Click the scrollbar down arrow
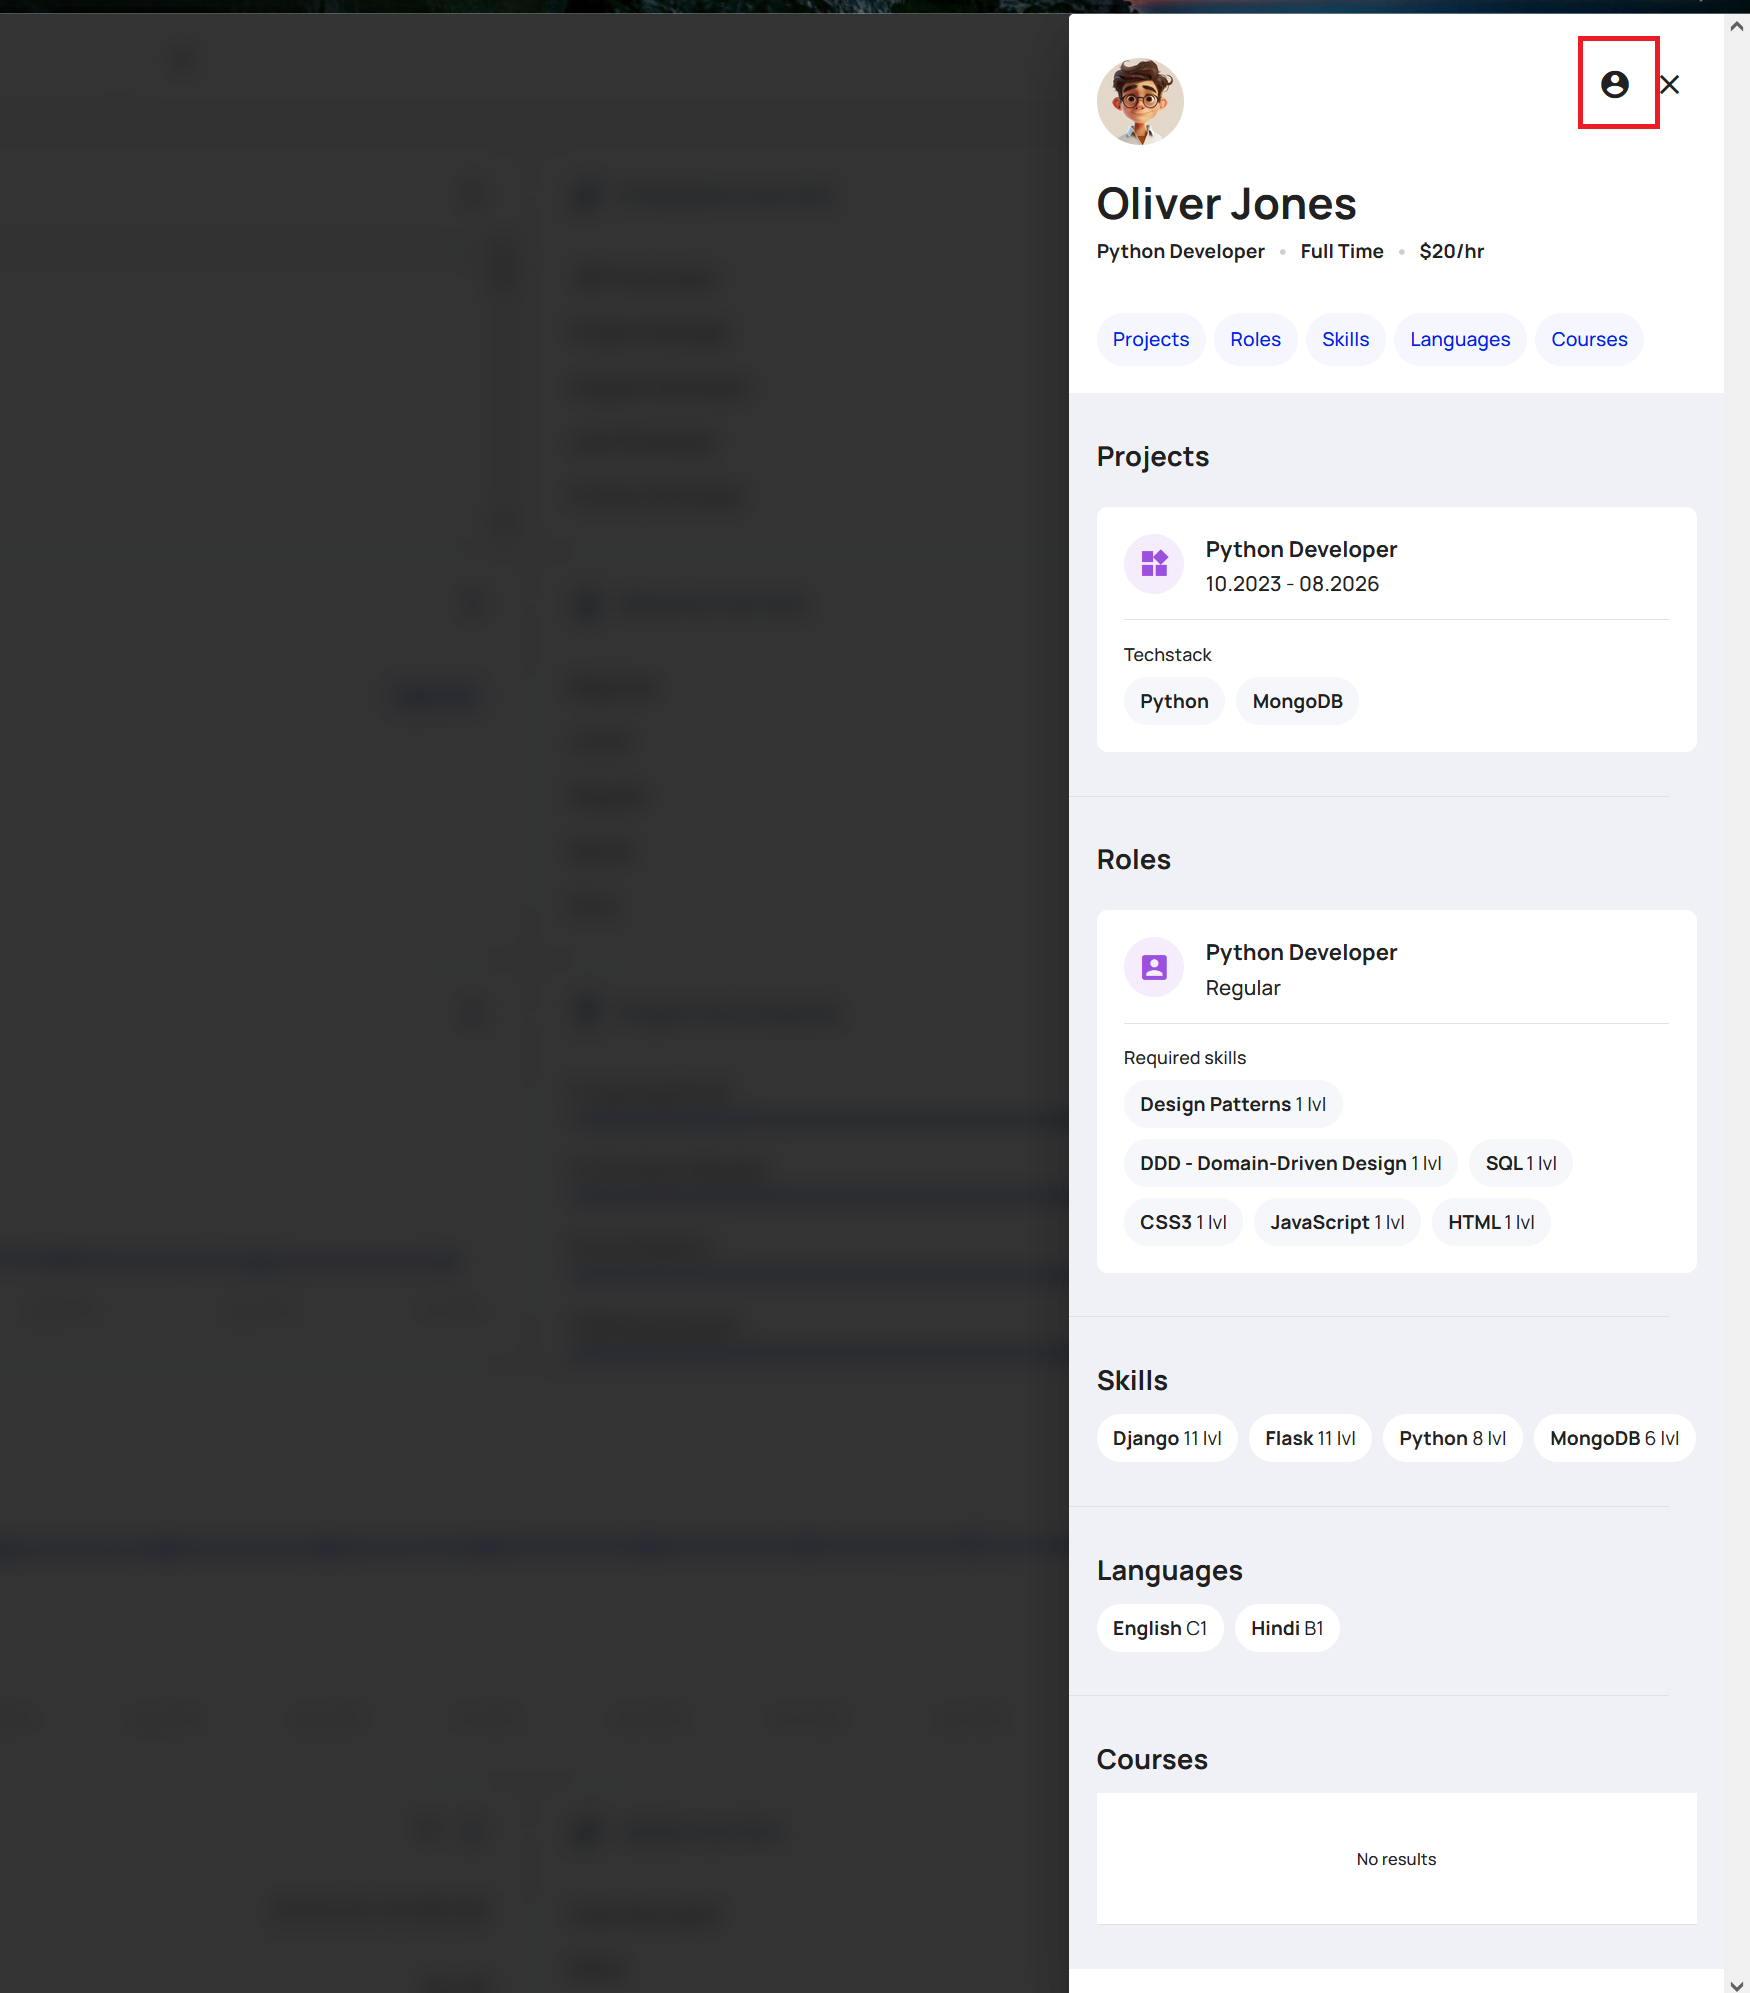Viewport: 1750px width, 1993px height. [x=1737, y=1985]
